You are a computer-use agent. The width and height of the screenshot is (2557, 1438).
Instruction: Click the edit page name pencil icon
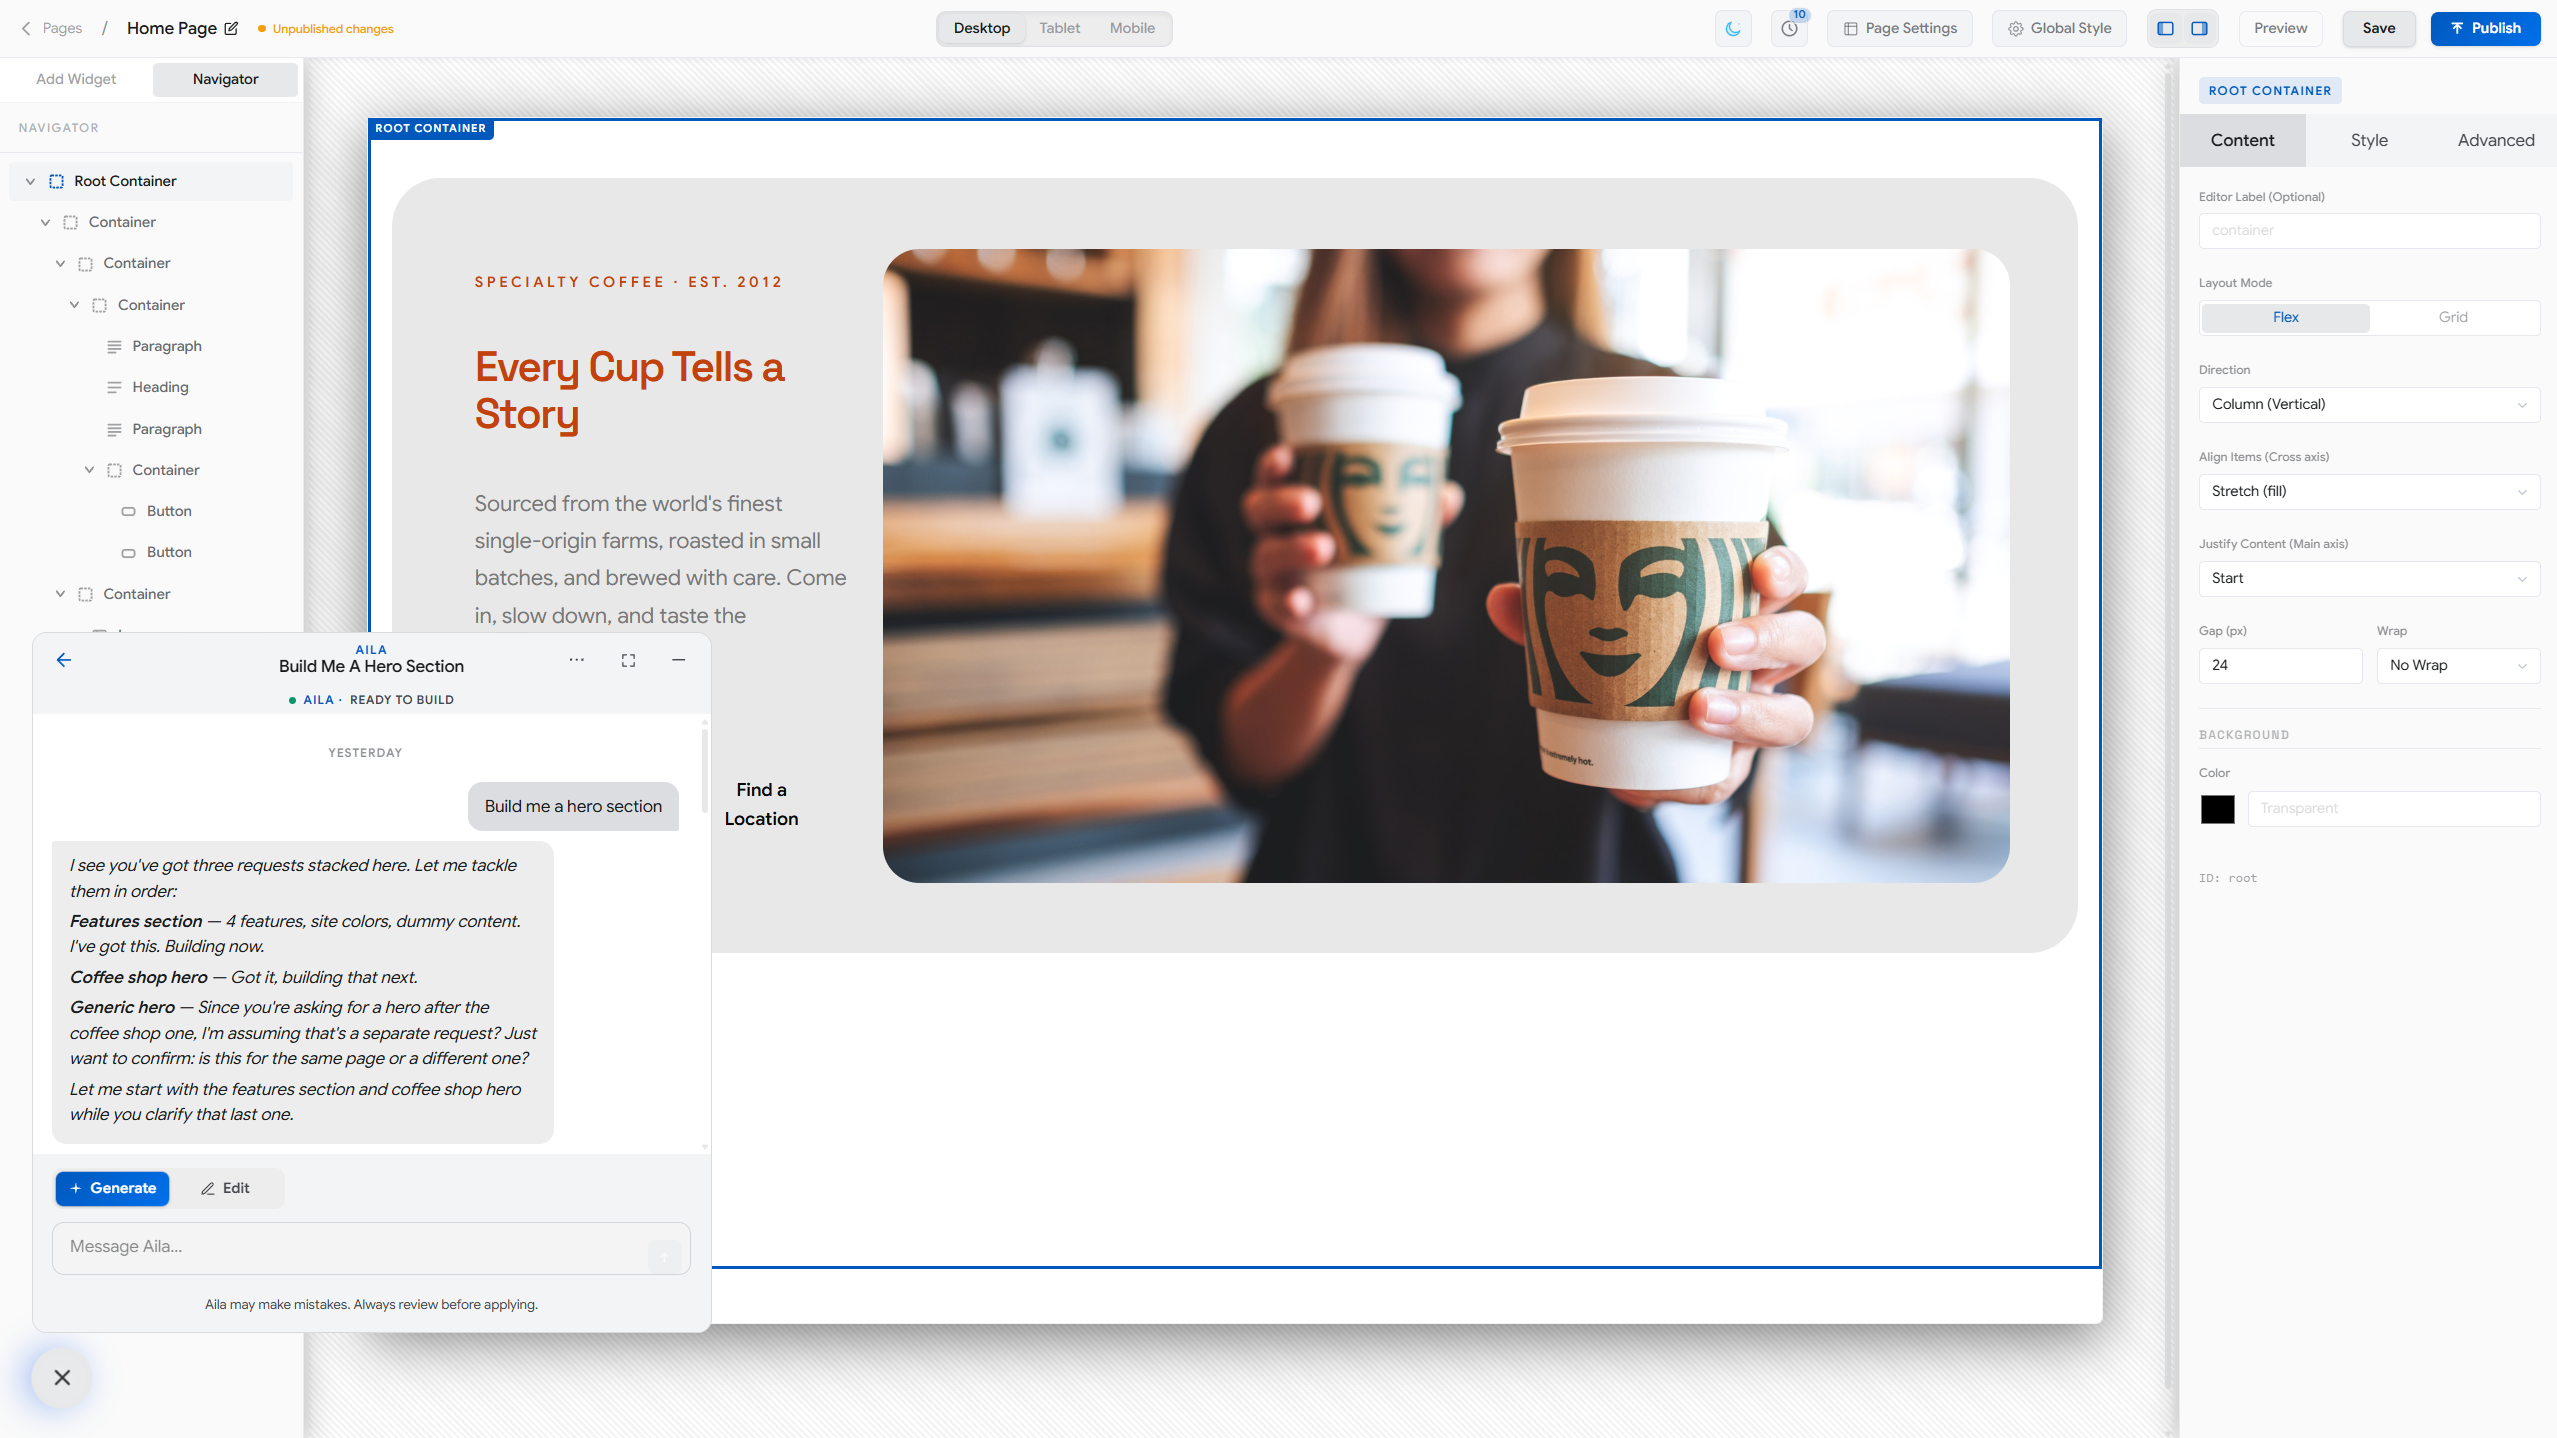click(x=231, y=28)
